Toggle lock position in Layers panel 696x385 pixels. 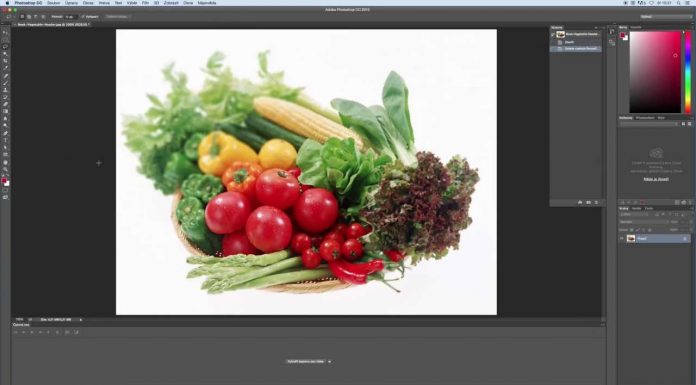click(x=644, y=230)
